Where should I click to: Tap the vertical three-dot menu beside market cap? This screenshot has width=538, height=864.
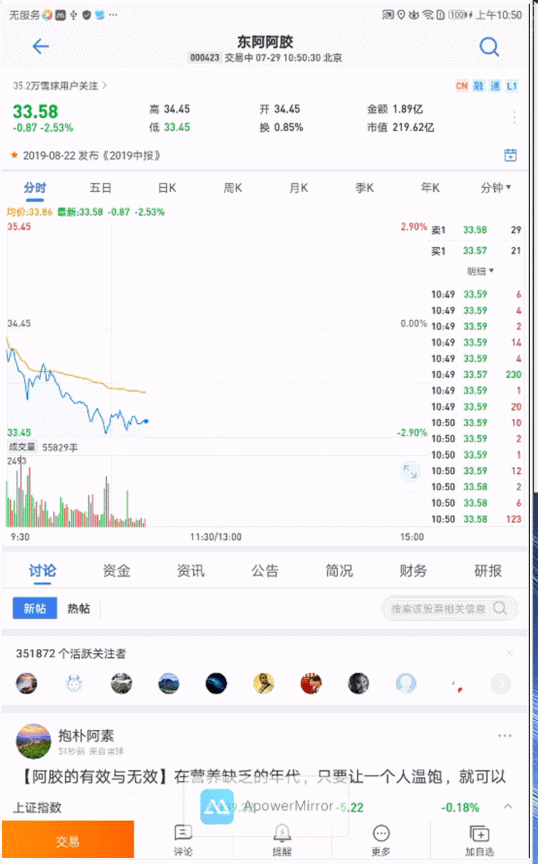(x=514, y=117)
